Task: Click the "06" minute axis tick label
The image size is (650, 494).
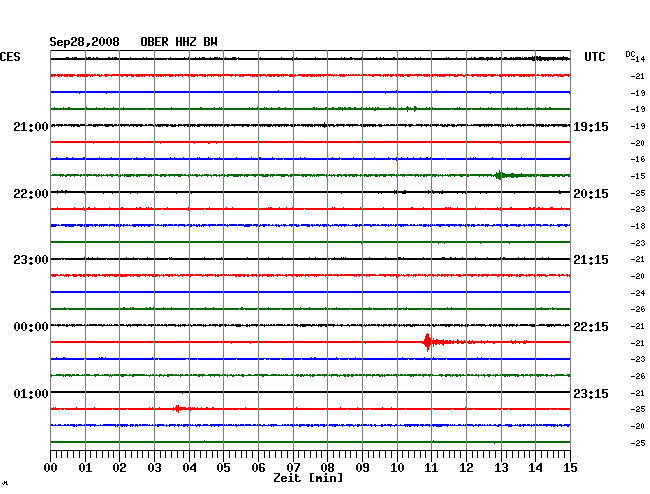Action: click(258, 467)
